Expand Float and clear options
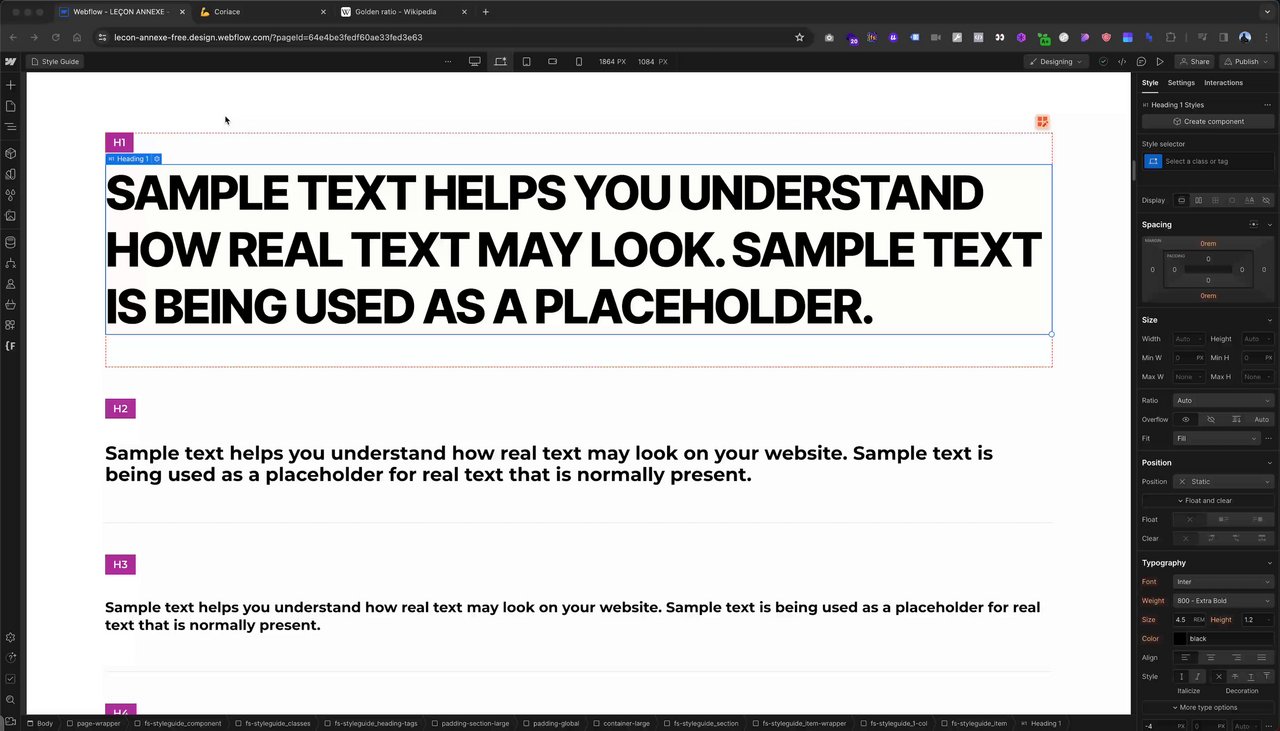Viewport: 1280px width, 731px height. [x=1208, y=500]
